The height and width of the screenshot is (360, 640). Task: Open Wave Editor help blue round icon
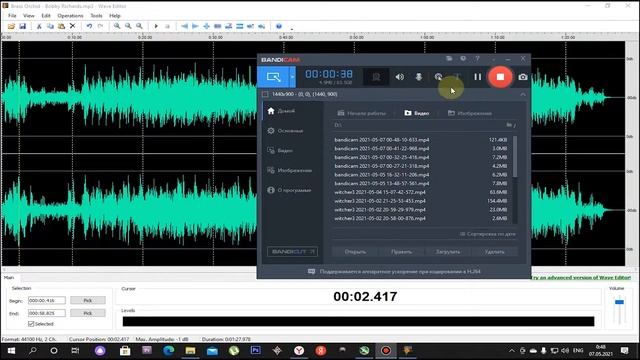[x=279, y=26]
